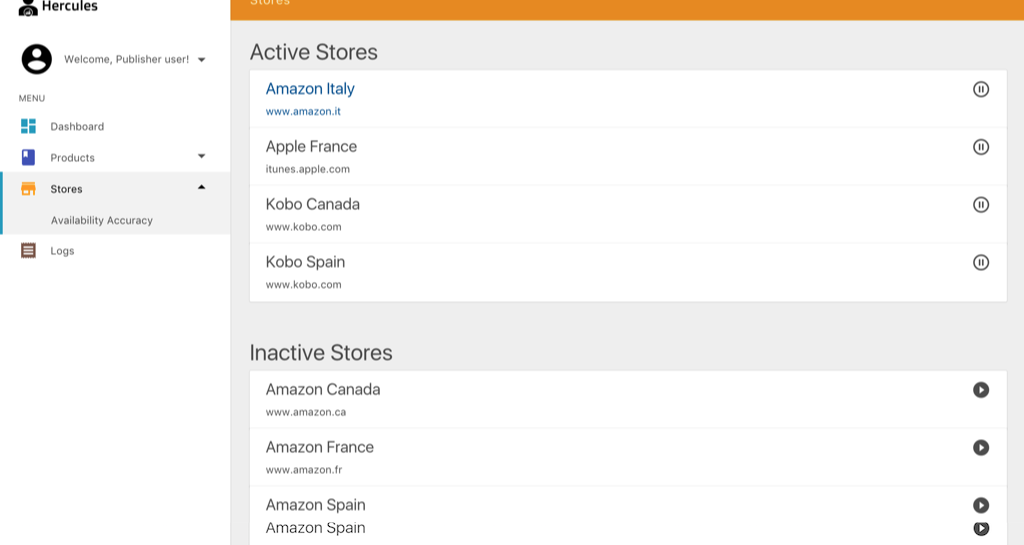Image resolution: width=1024 pixels, height=545 pixels.
Task: Click the Dashboard icon in sidebar
Action: (28, 126)
